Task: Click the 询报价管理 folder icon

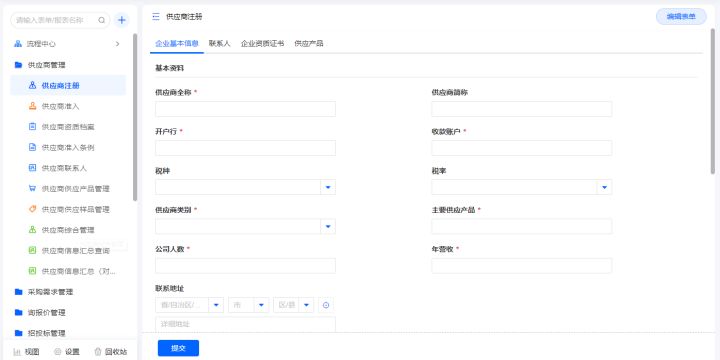Action: 18,313
